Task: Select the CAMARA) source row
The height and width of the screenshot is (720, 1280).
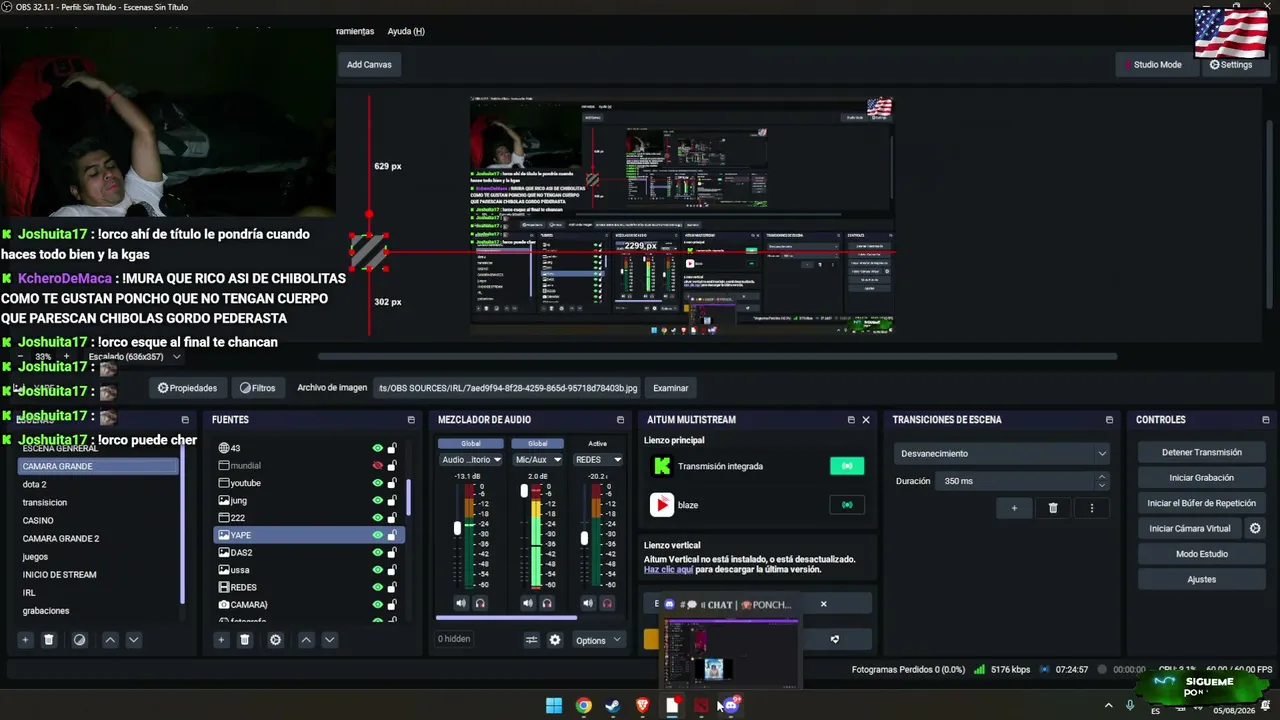Action: click(x=308, y=605)
